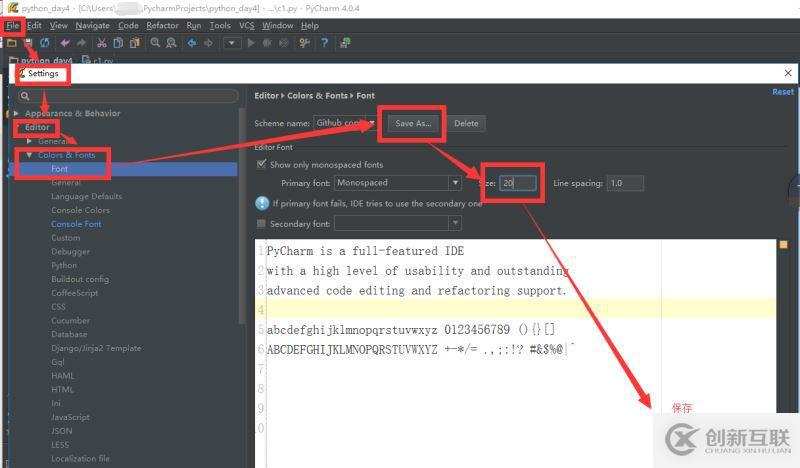Select Console Colors settings item
The image size is (800, 468).
pos(80,210)
